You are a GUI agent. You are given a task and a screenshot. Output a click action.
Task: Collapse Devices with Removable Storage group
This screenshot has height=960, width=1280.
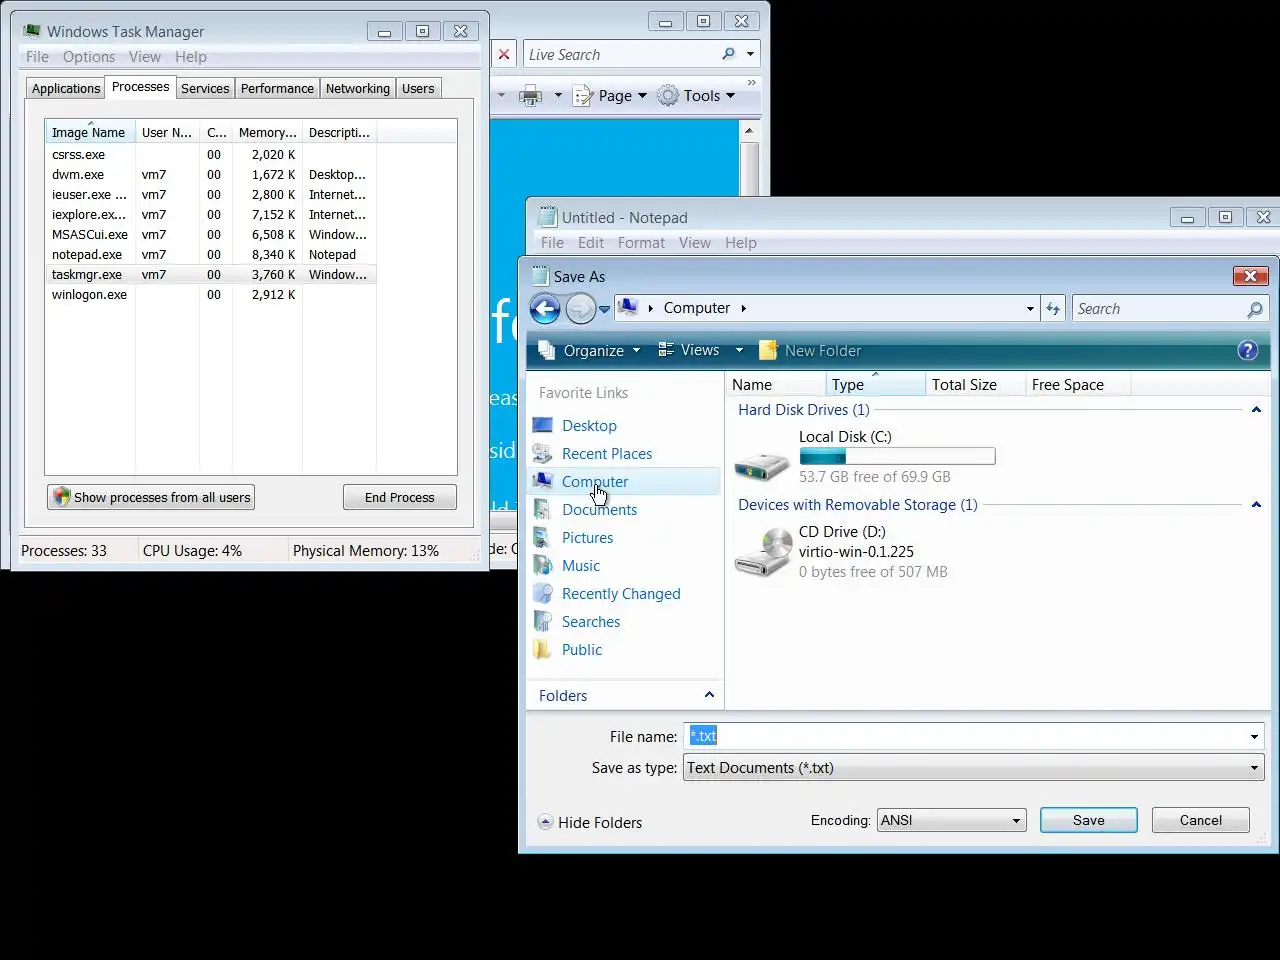(x=1256, y=505)
